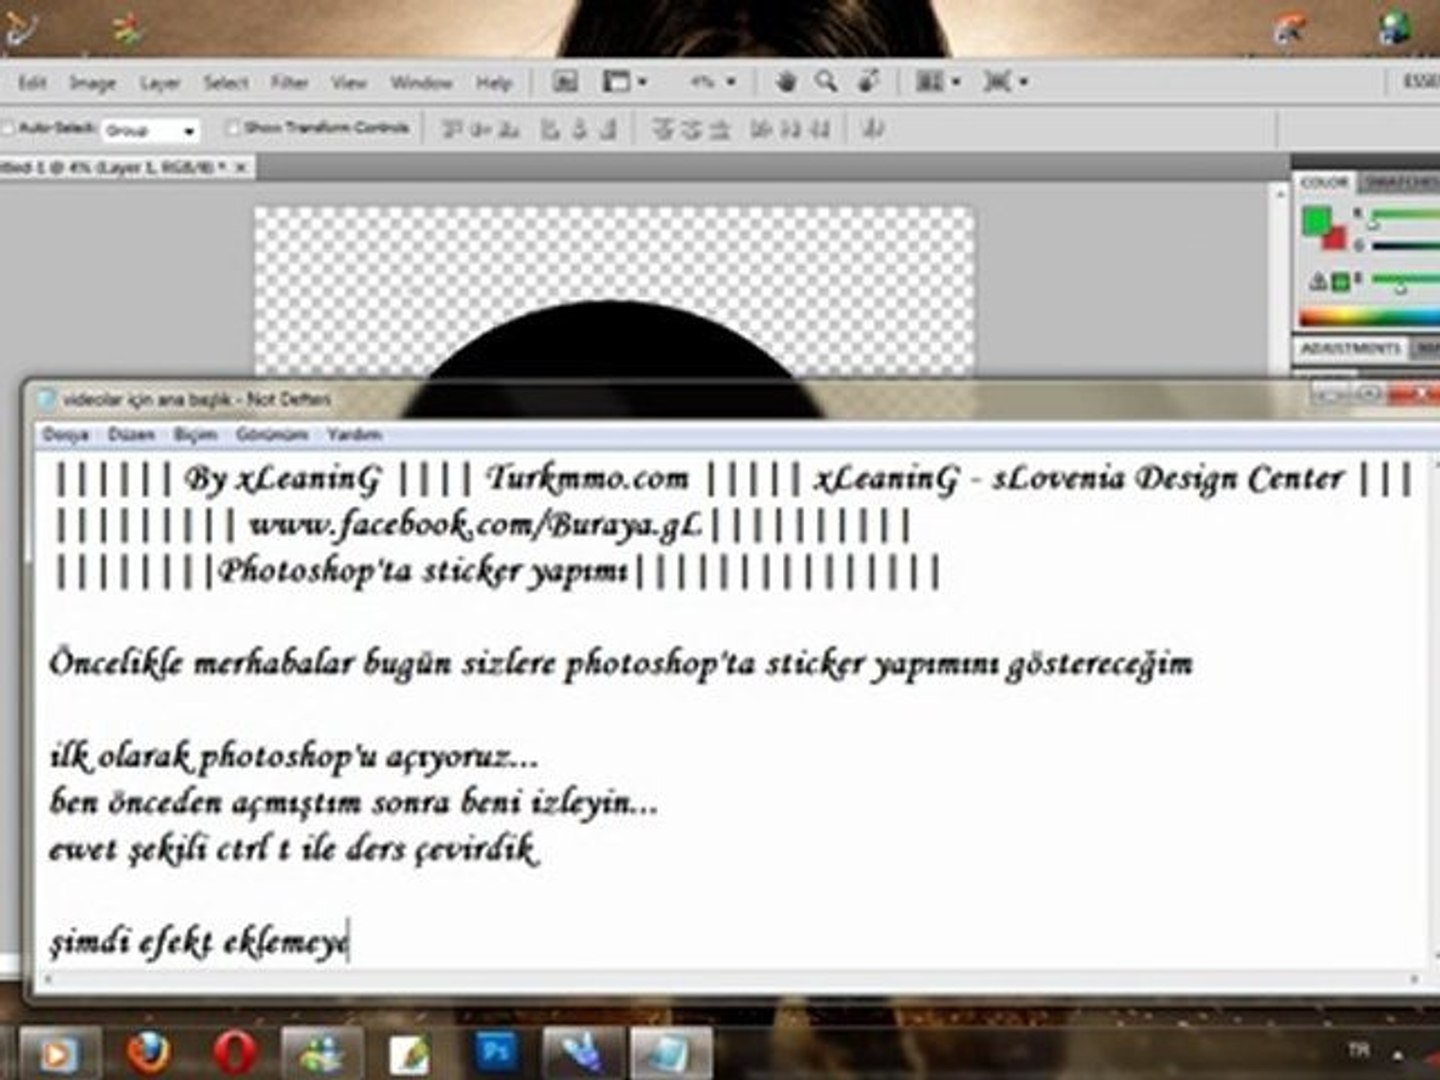
Task: Launch Bridge from the Photoshop application bar
Action: tap(565, 82)
